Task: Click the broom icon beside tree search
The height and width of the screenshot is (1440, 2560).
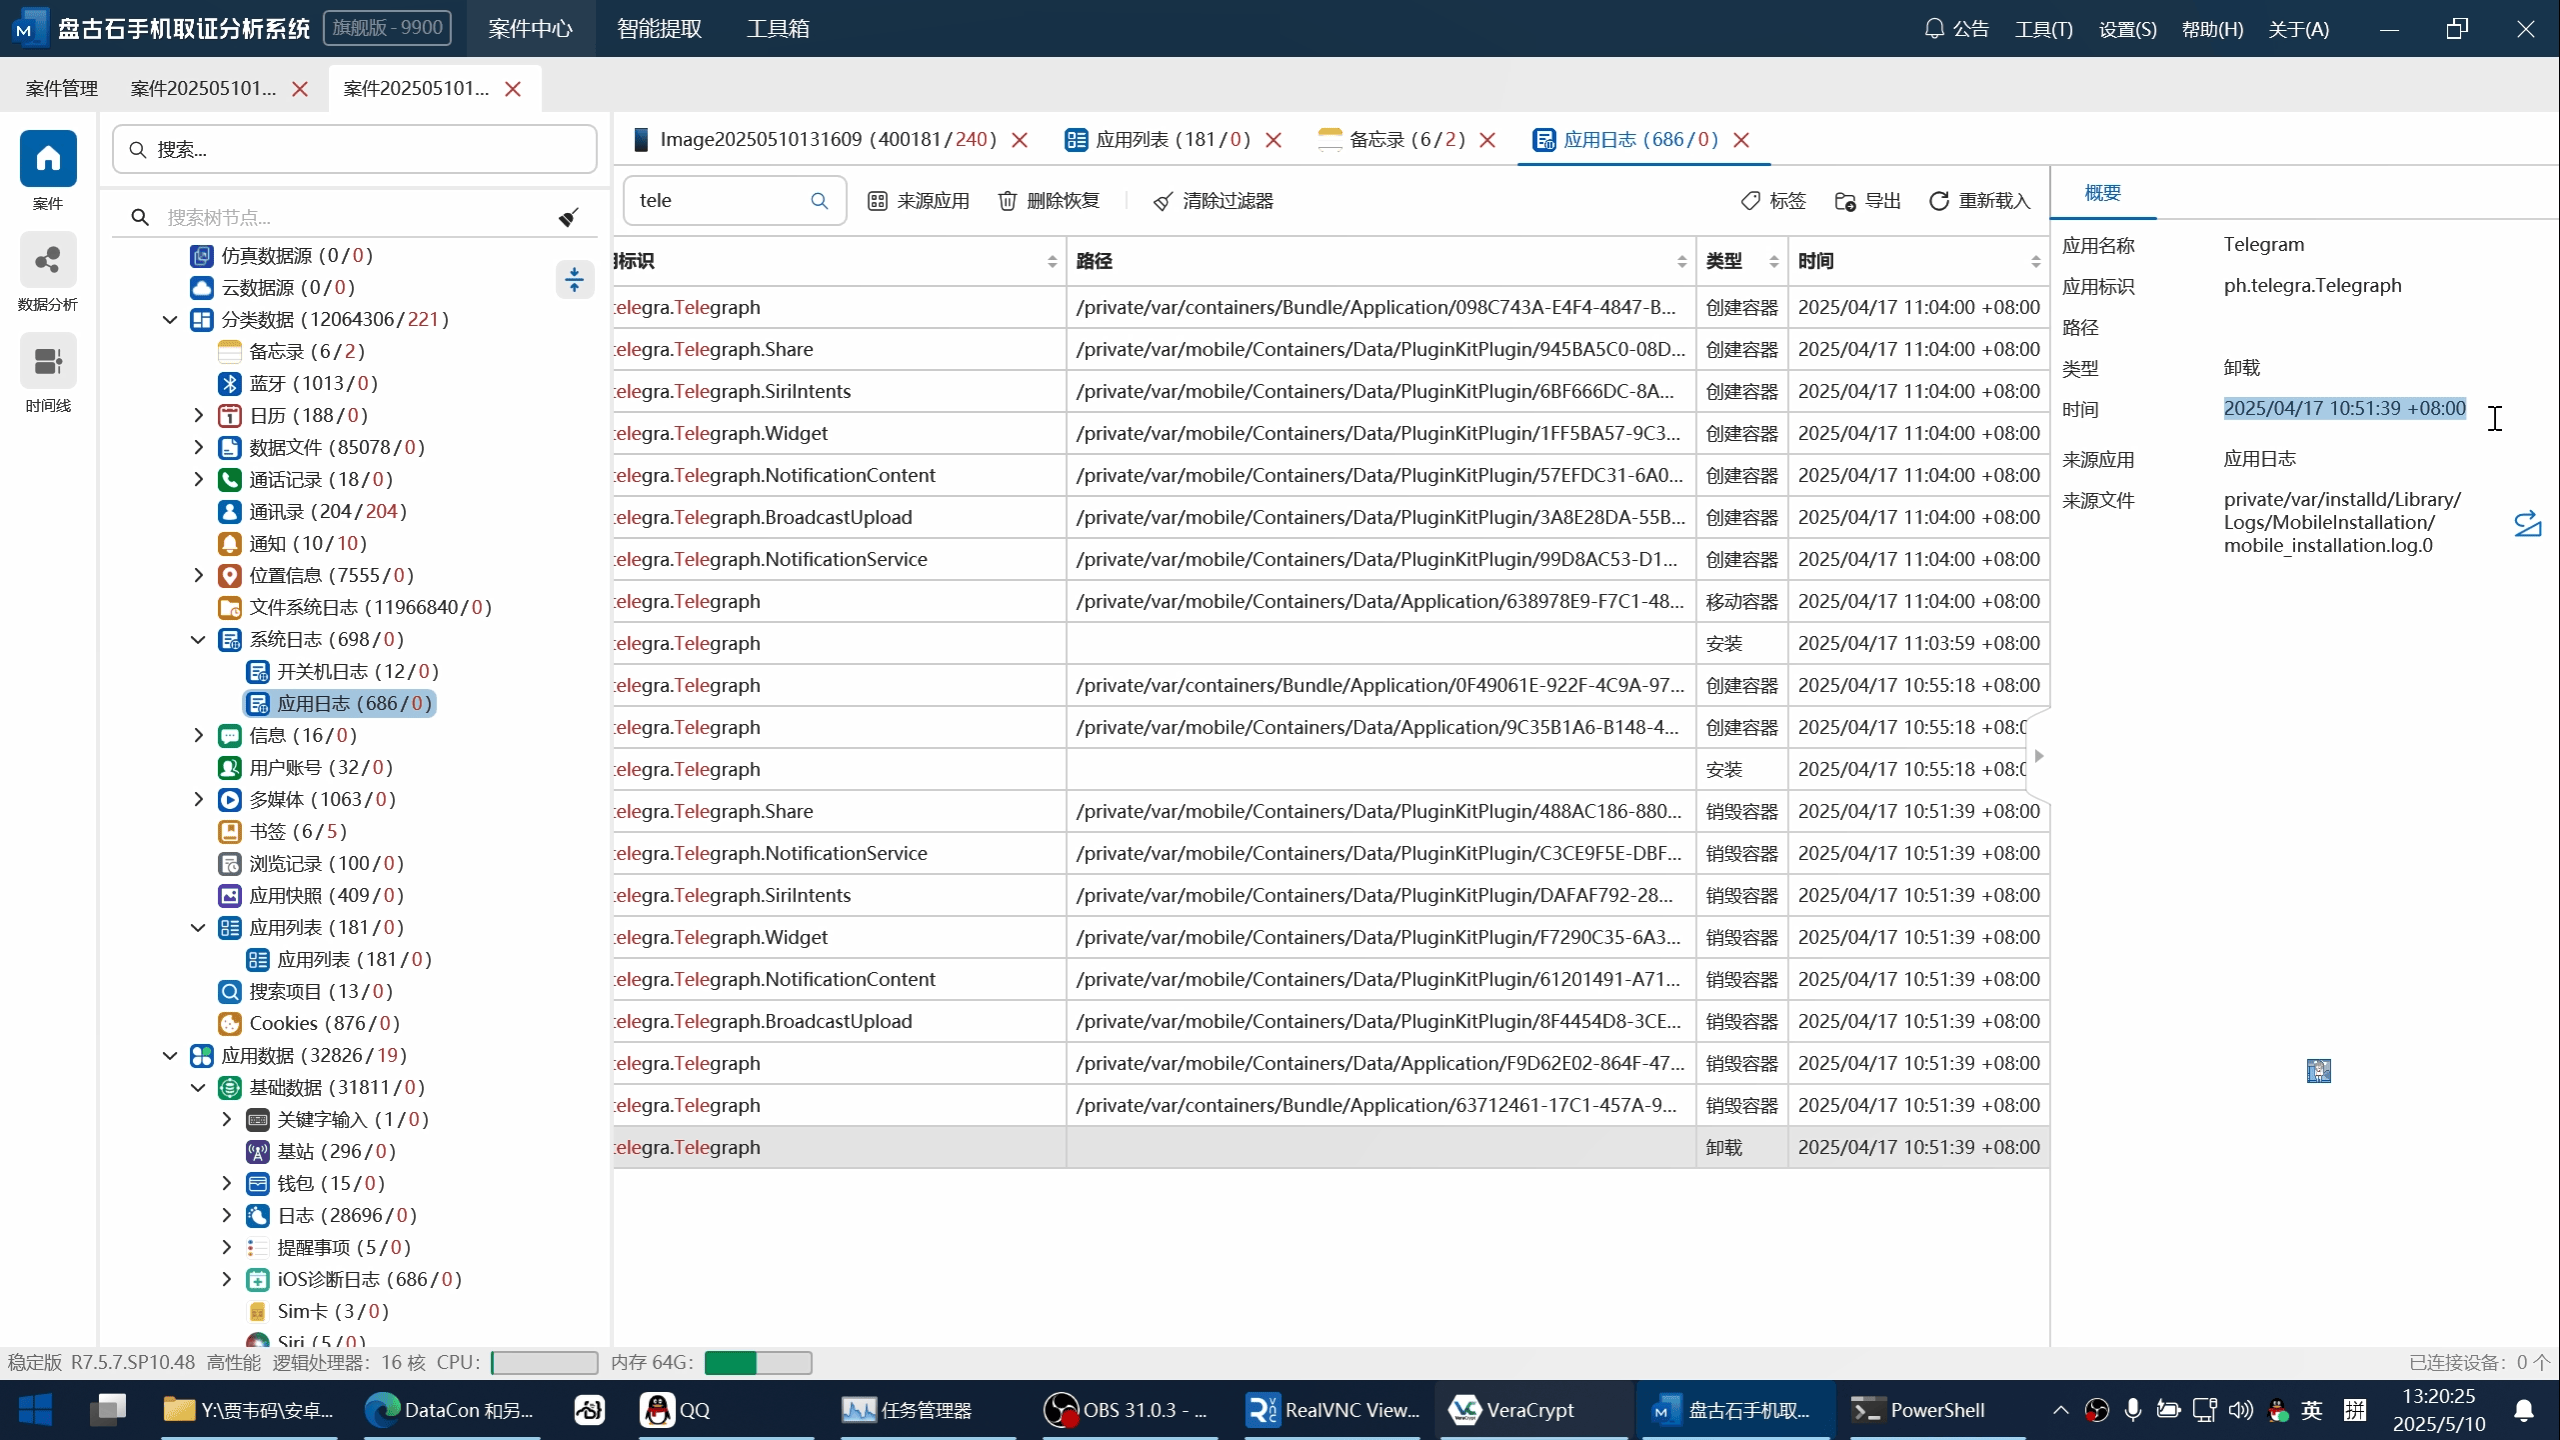Action: [x=568, y=217]
